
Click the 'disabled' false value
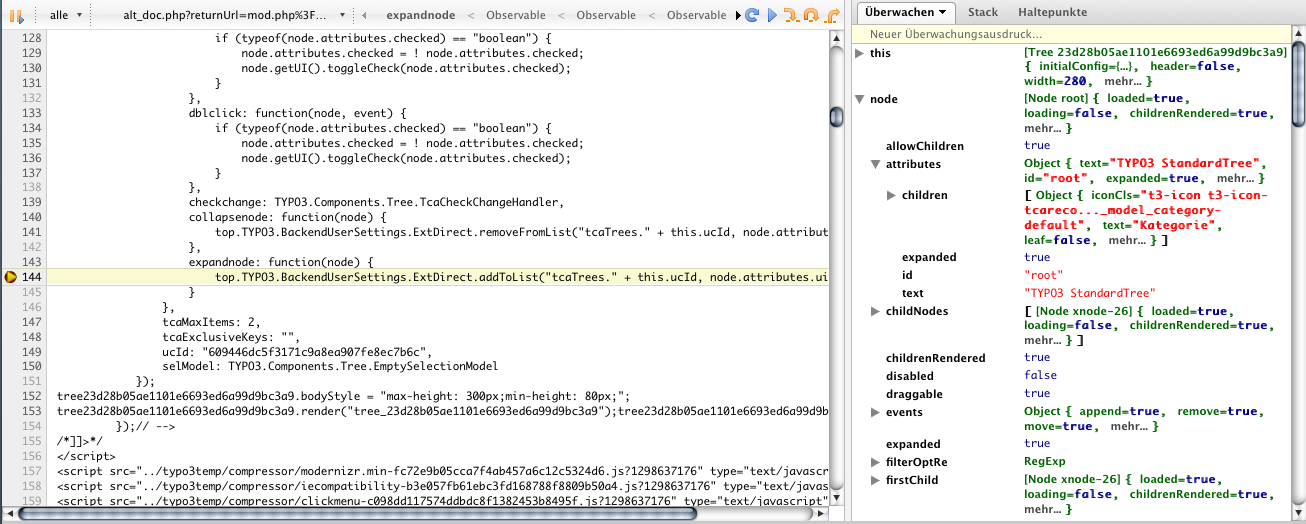1040,375
